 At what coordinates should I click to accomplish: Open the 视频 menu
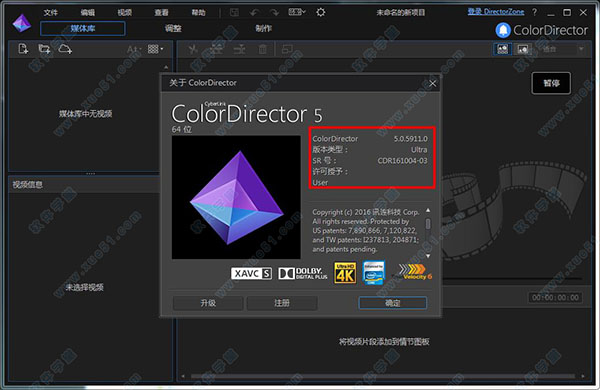coord(125,13)
